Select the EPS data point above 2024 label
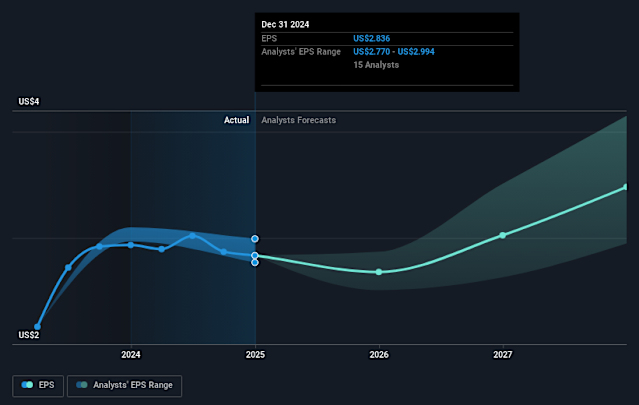The height and width of the screenshot is (405, 639). [x=130, y=244]
